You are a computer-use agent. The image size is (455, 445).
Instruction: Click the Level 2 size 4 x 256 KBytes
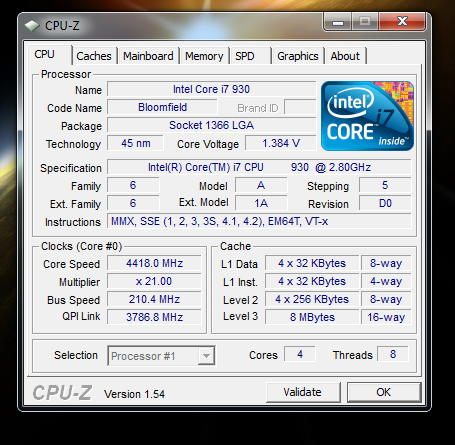312,299
